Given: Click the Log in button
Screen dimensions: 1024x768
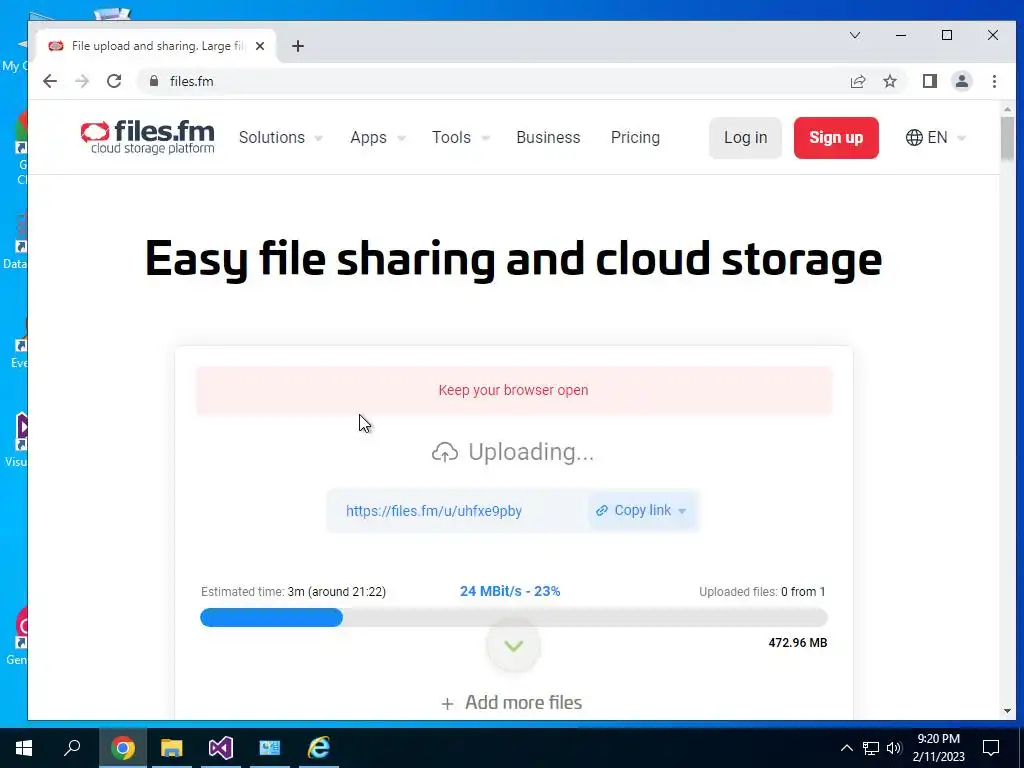Looking at the screenshot, I should [x=745, y=138].
